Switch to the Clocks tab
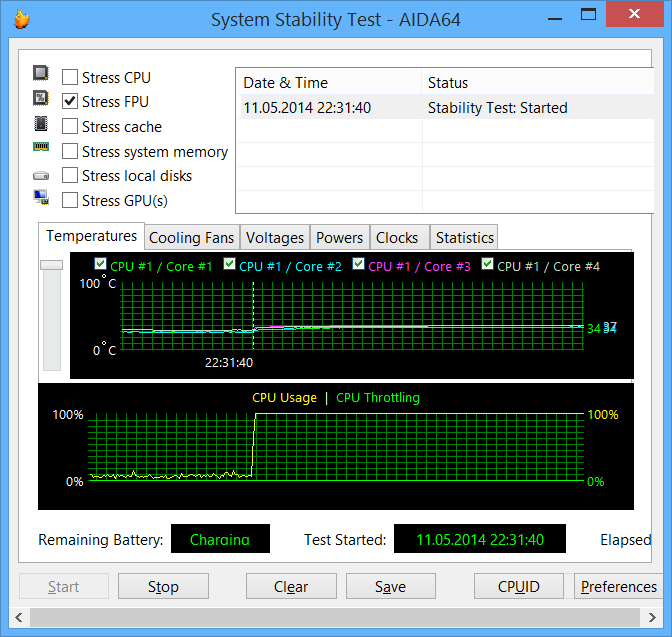 pos(399,237)
